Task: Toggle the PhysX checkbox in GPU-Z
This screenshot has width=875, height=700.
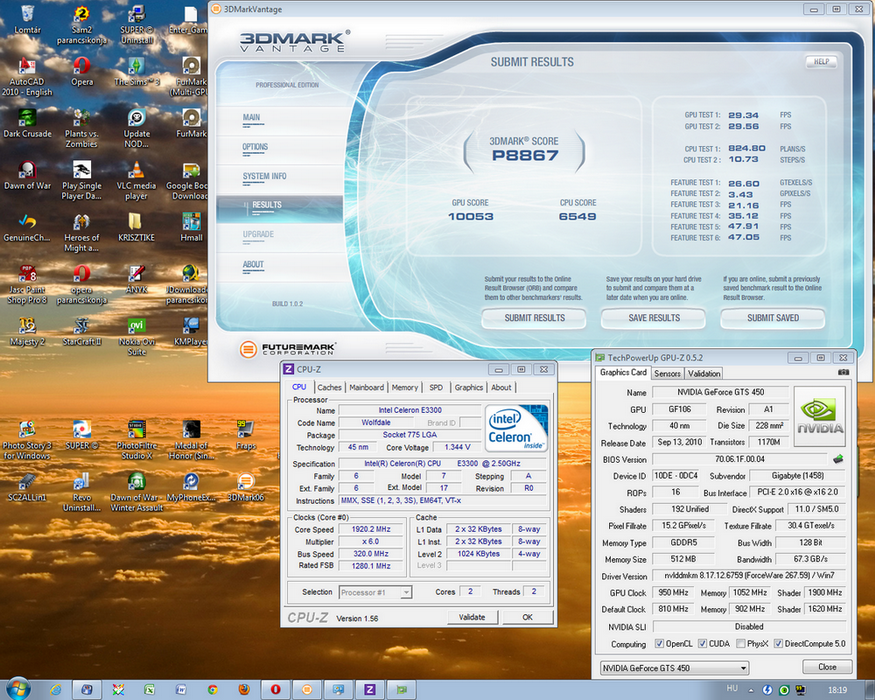Action: point(741,644)
